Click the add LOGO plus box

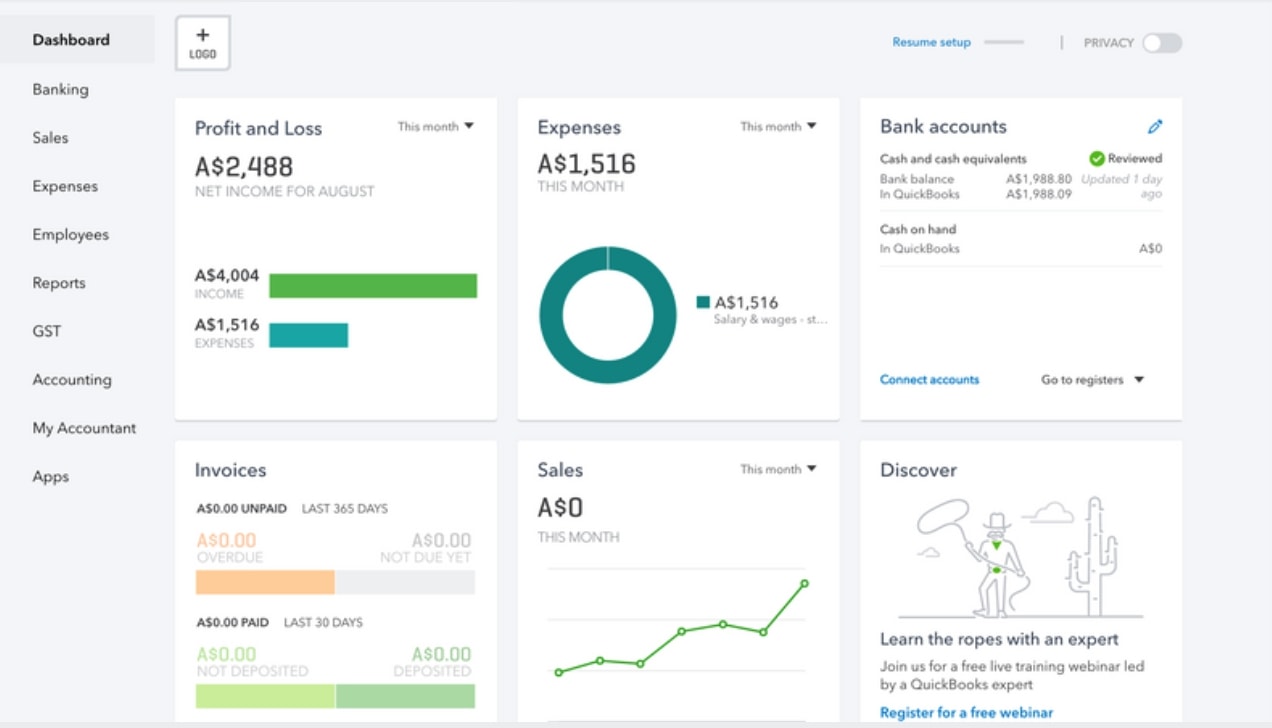203,43
